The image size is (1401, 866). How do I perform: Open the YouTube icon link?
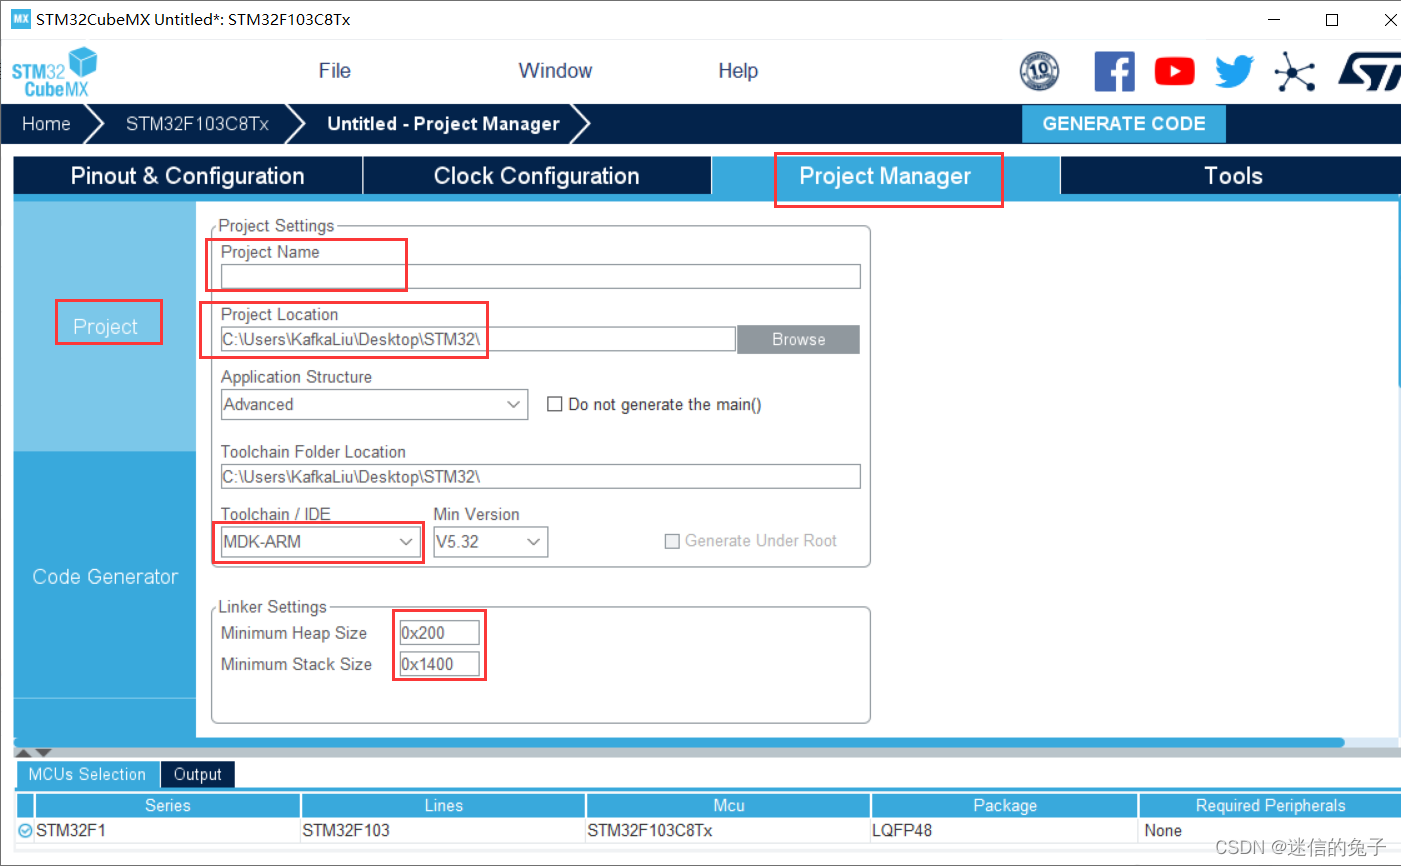coord(1175,71)
